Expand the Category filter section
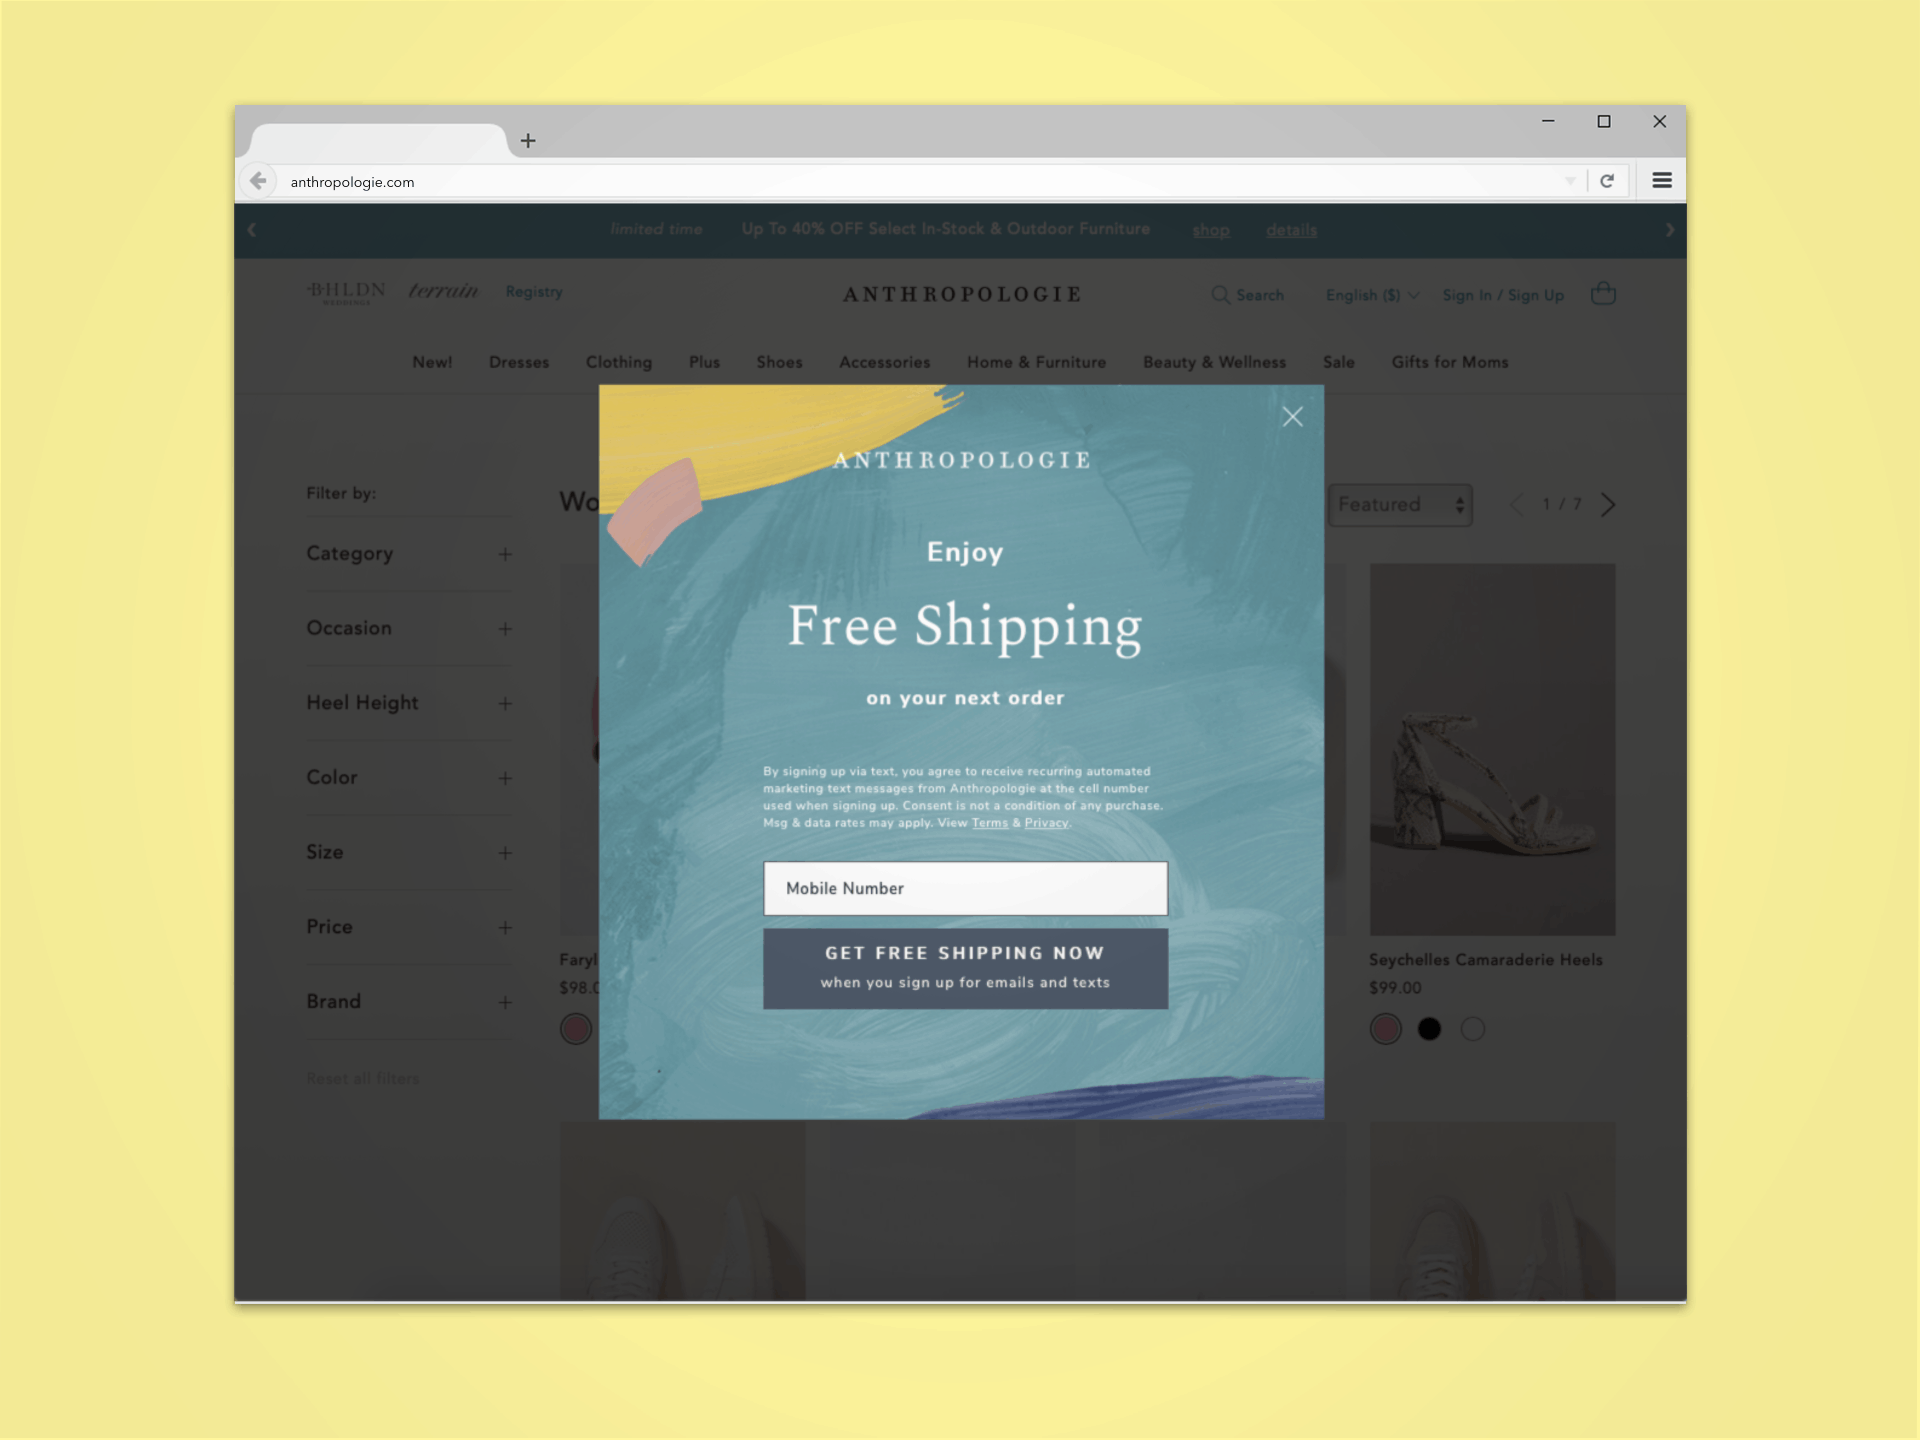This screenshot has height=1440, width=1920. 506,554
